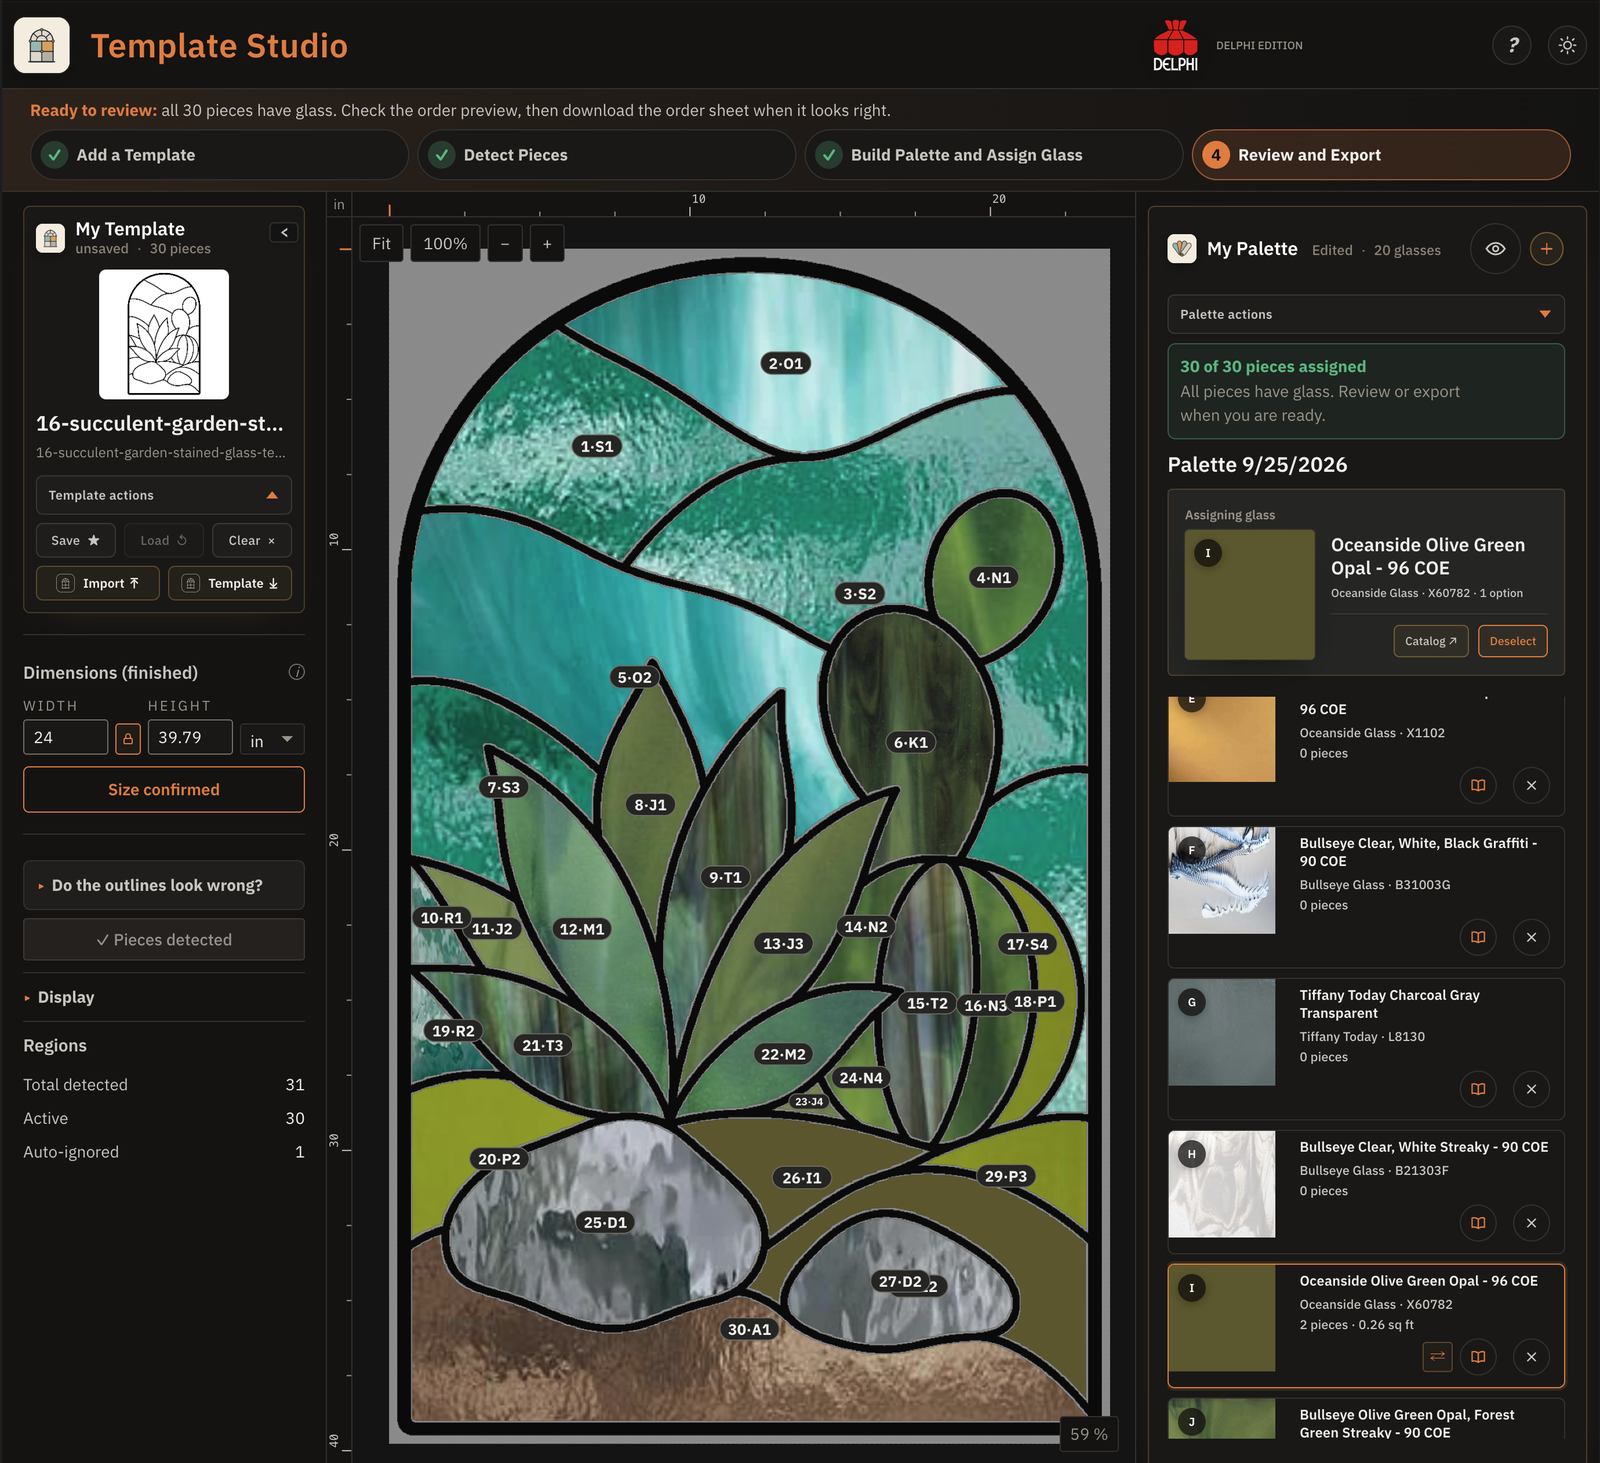Remove Bullseye Graffiti glass from palette

click(1531, 937)
